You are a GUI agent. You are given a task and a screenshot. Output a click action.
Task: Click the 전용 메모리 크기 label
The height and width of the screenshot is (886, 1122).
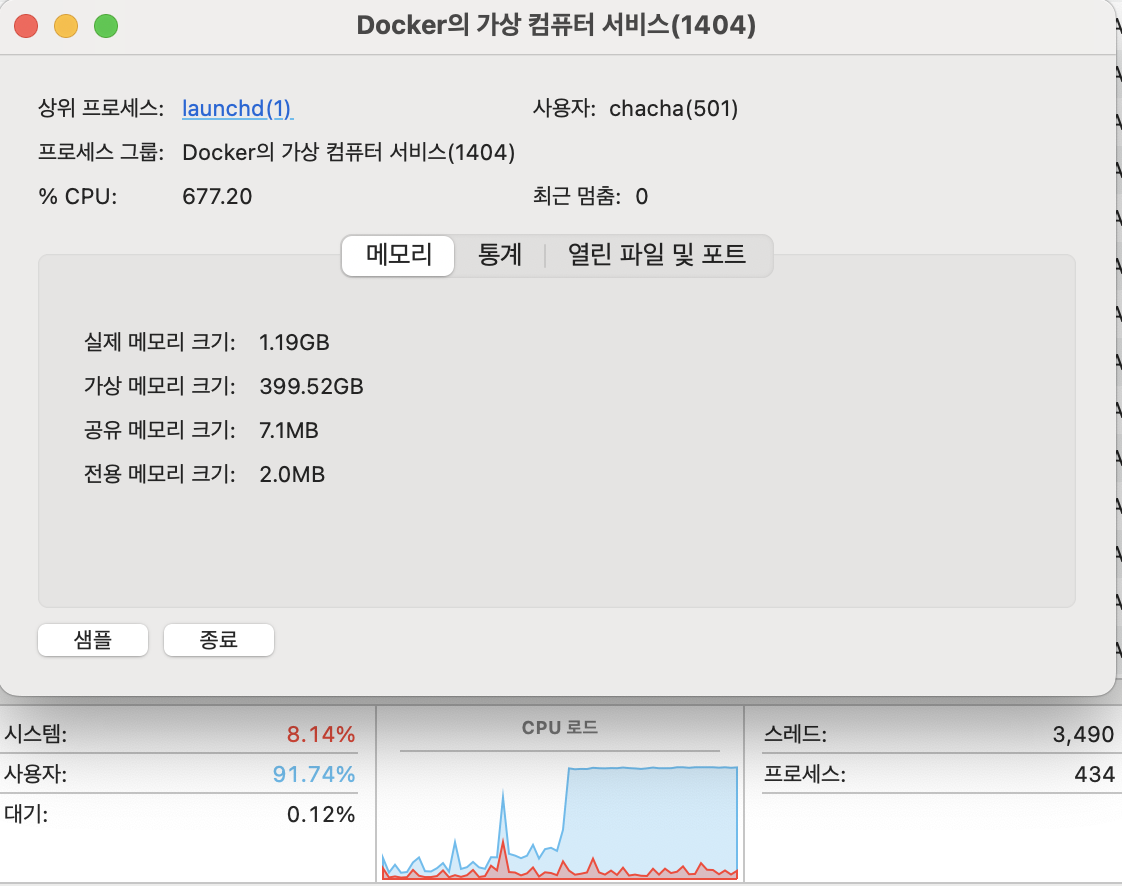tap(160, 474)
